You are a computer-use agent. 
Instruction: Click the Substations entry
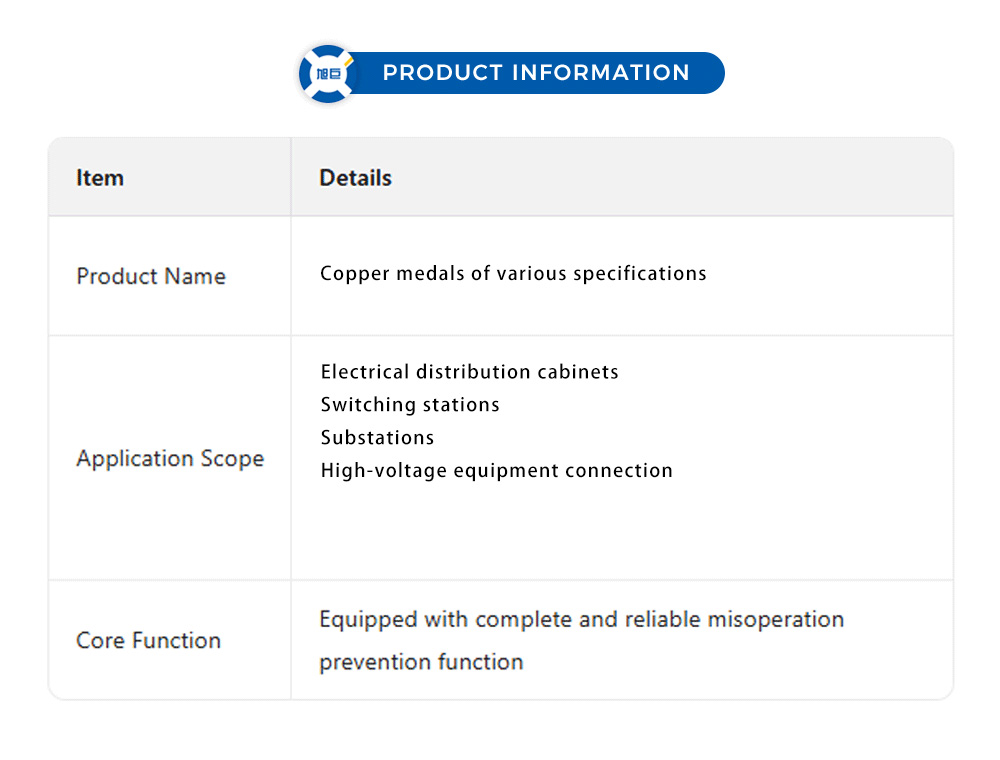pyautogui.click(x=377, y=438)
